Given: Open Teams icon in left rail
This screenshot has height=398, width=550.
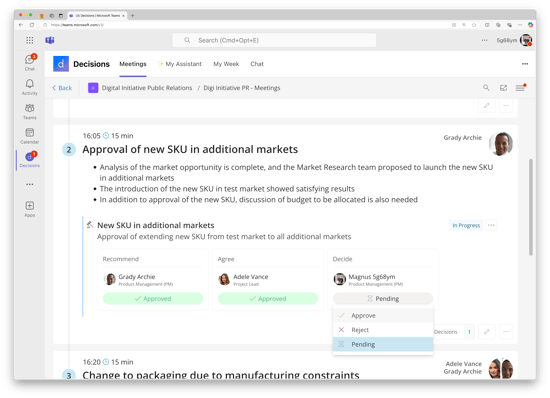Looking at the screenshot, I should [x=30, y=111].
